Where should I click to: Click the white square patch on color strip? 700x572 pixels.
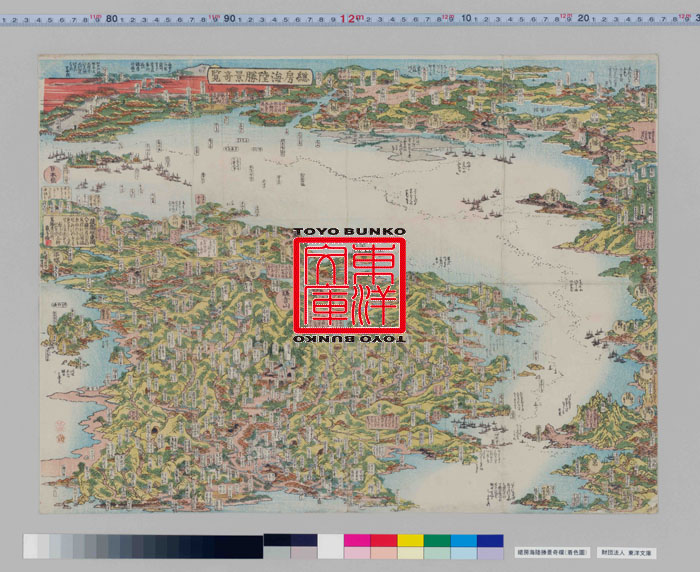tap(331, 546)
